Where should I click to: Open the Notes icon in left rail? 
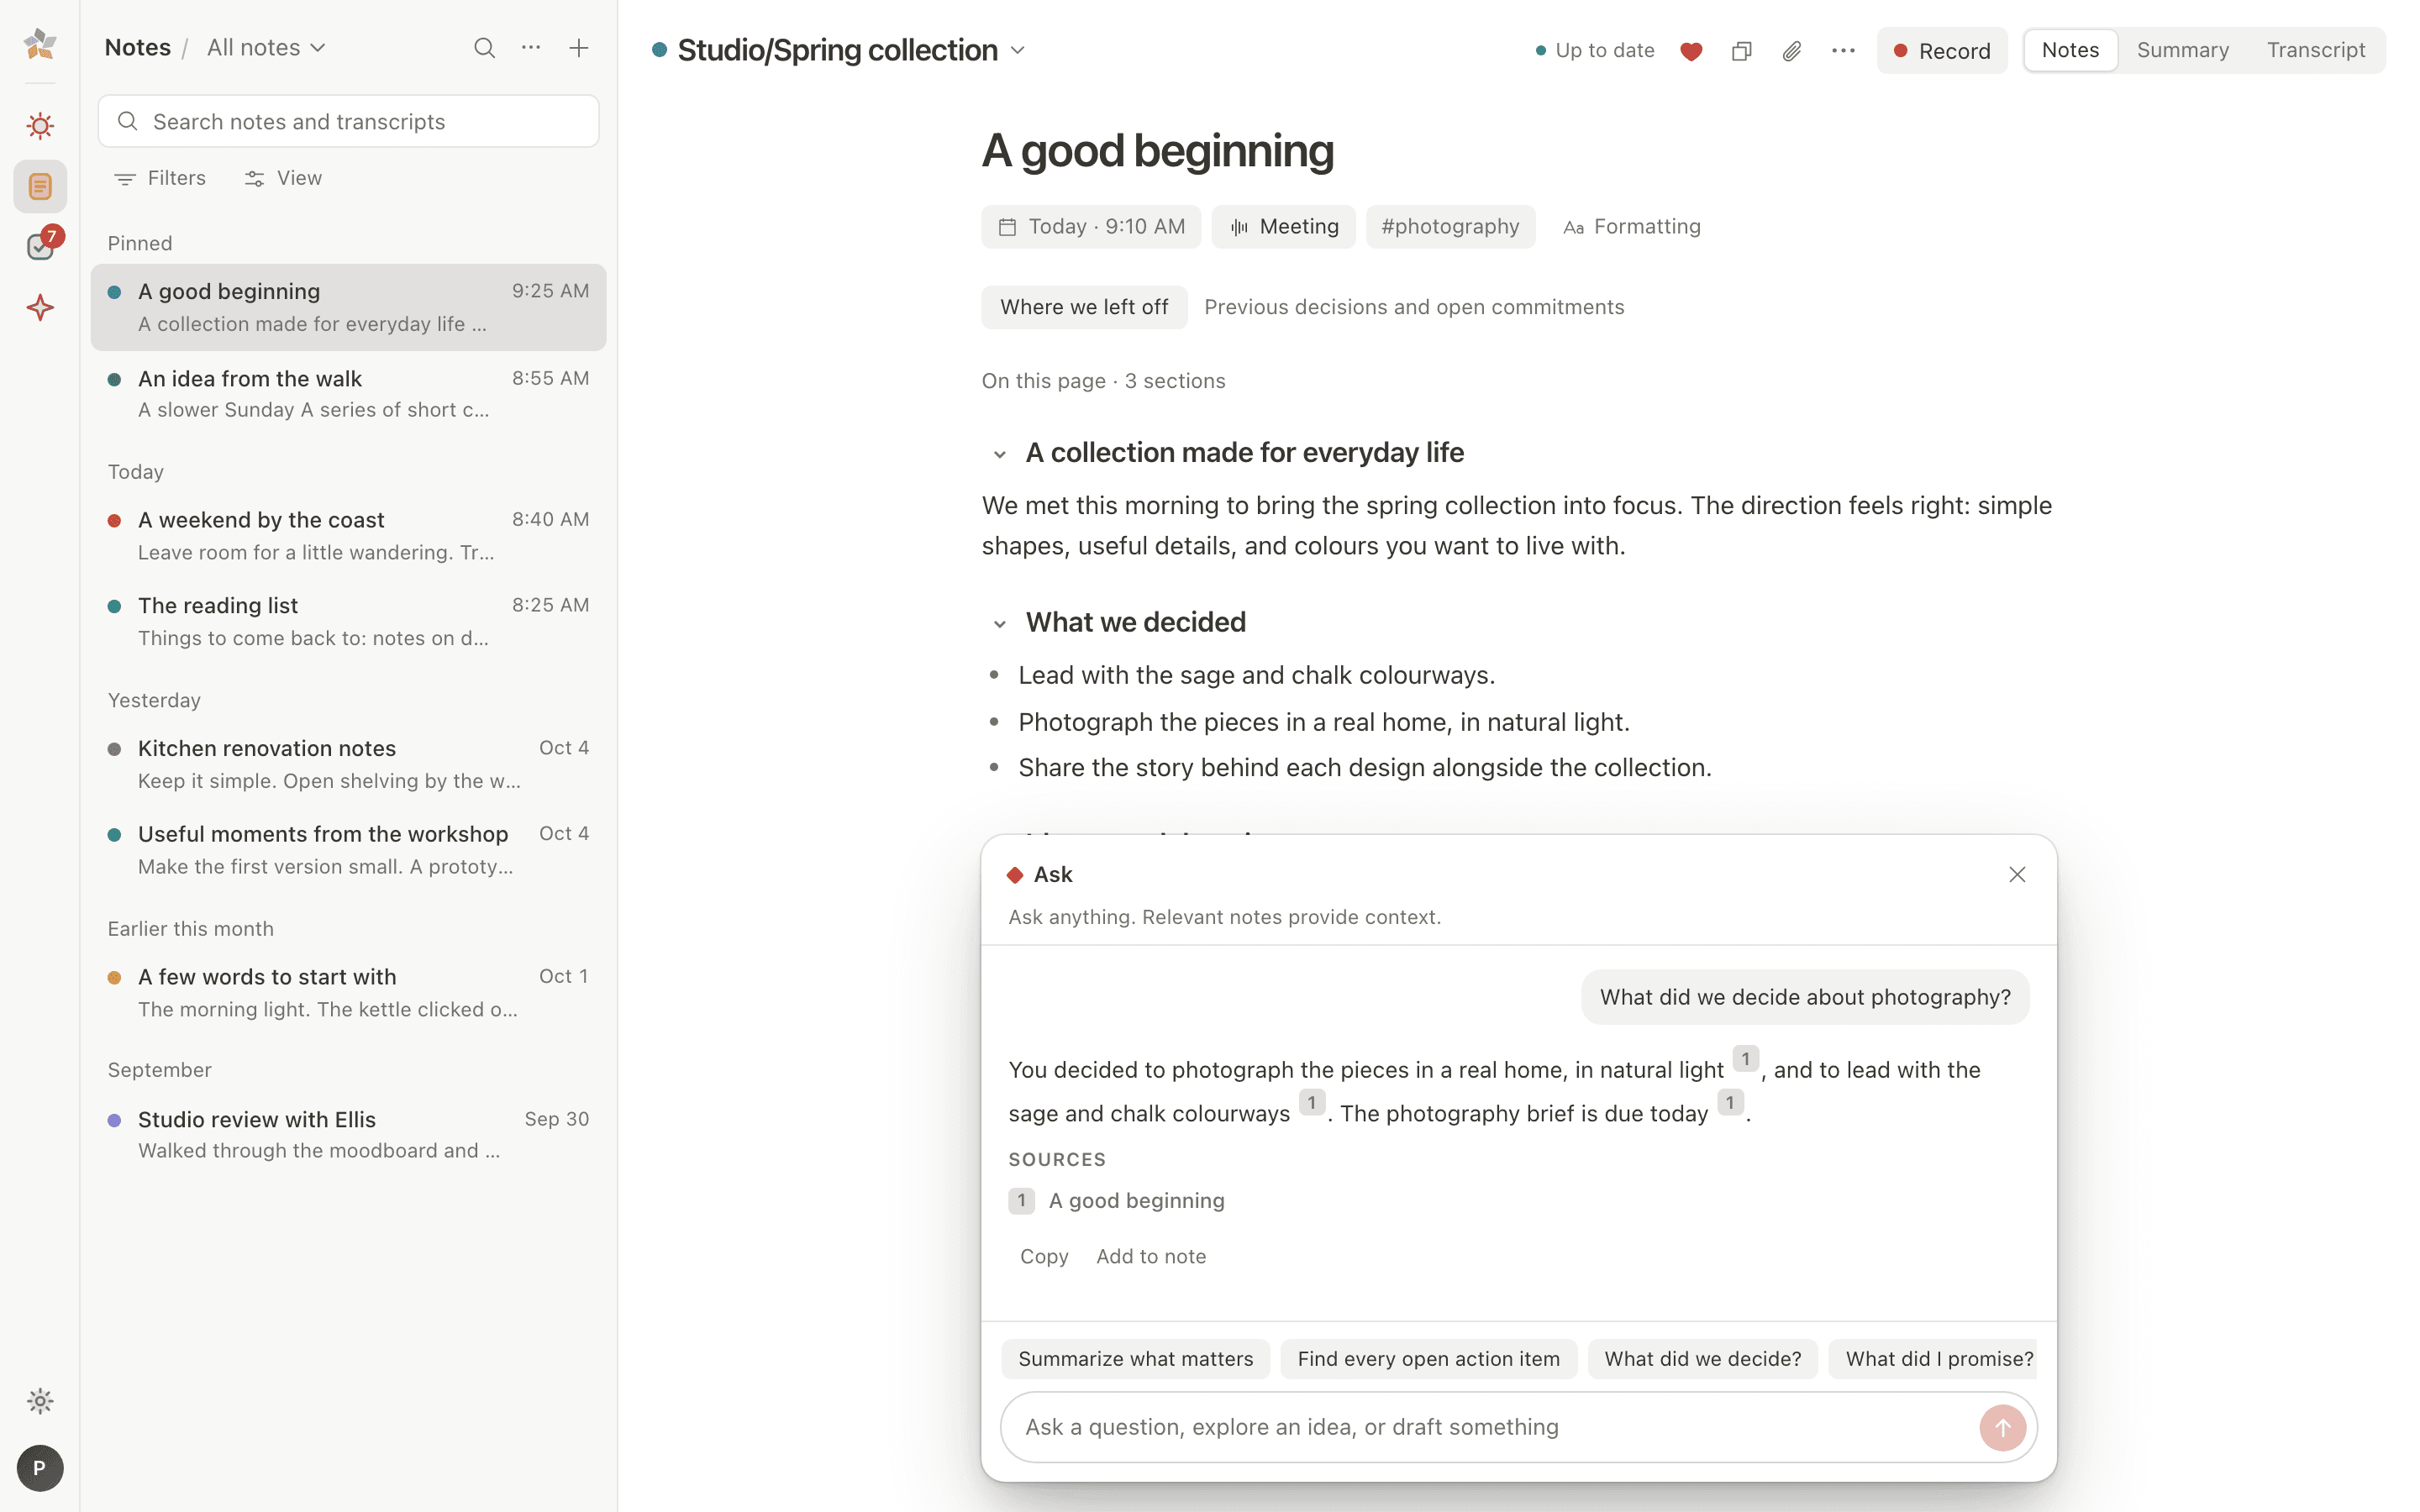tap(40, 186)
